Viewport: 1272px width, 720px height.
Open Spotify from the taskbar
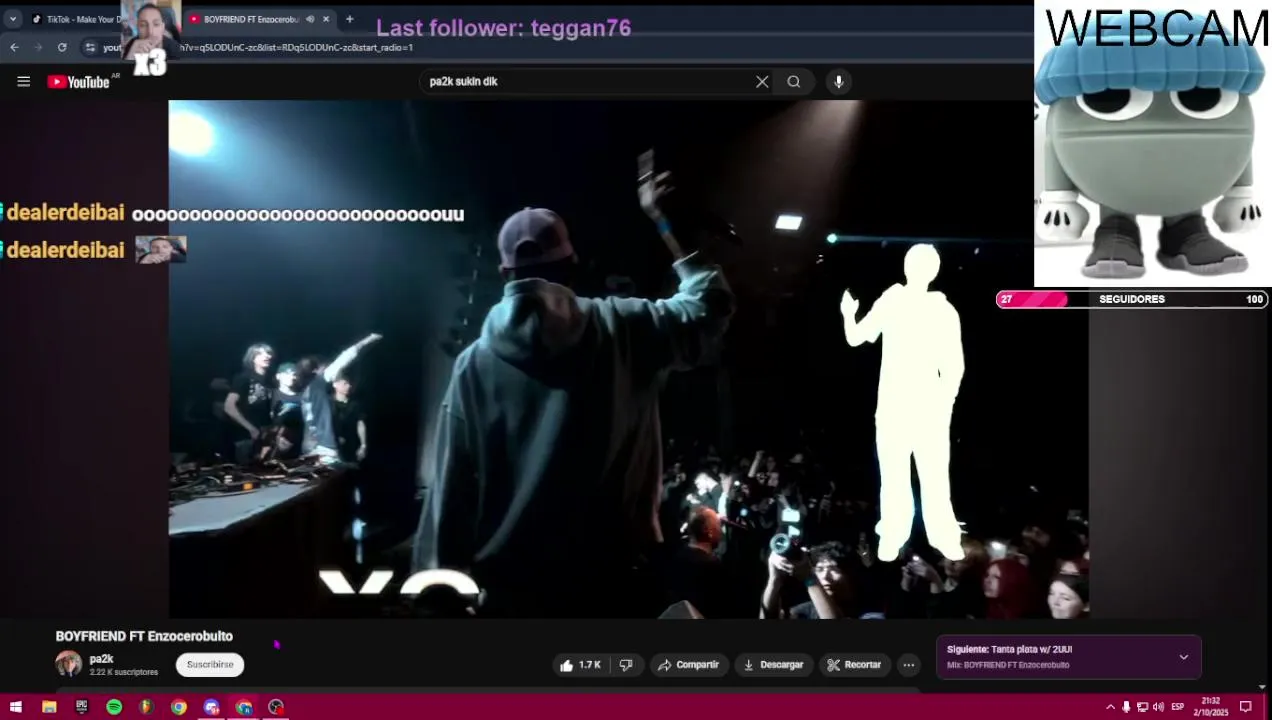pyautogui.click(x=114, y=707)
